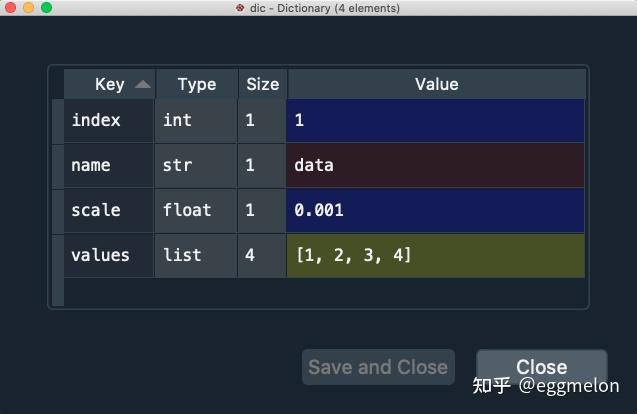Click the Close button

click(x=541, y=367)
